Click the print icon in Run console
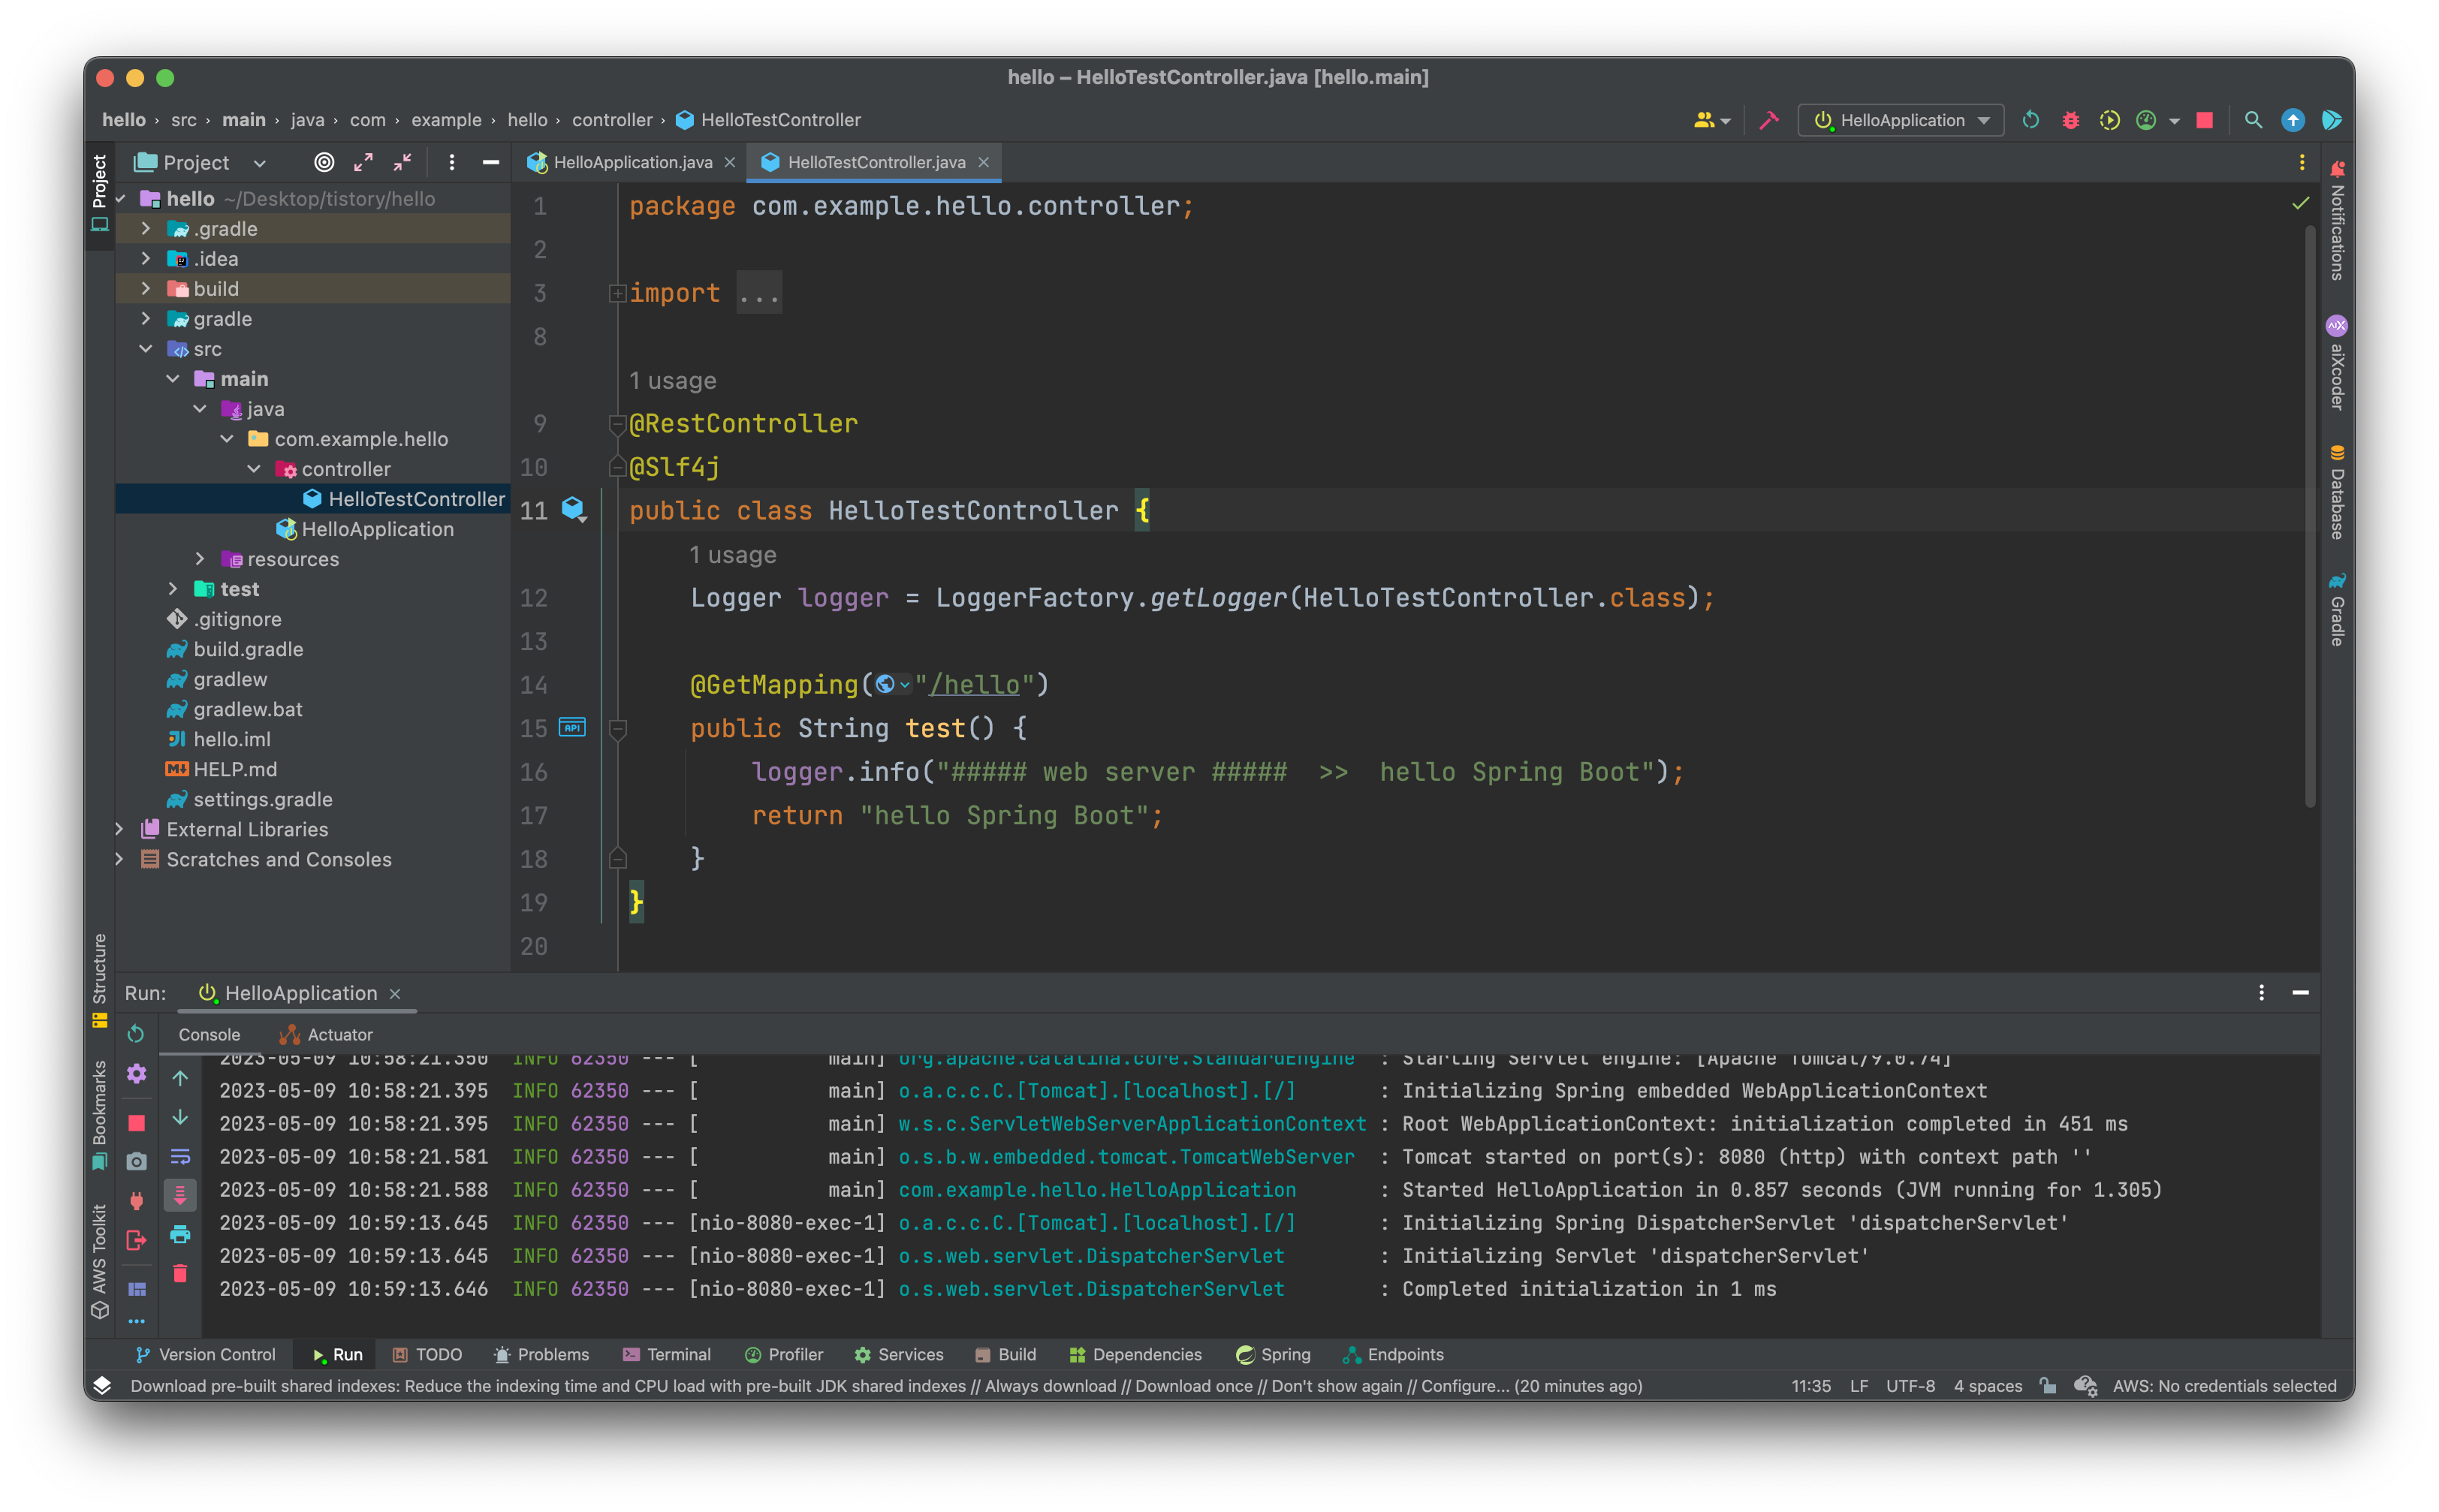Image resolution: width=2439 pixels, height=1512 pixels. (x=180, y=1234)
